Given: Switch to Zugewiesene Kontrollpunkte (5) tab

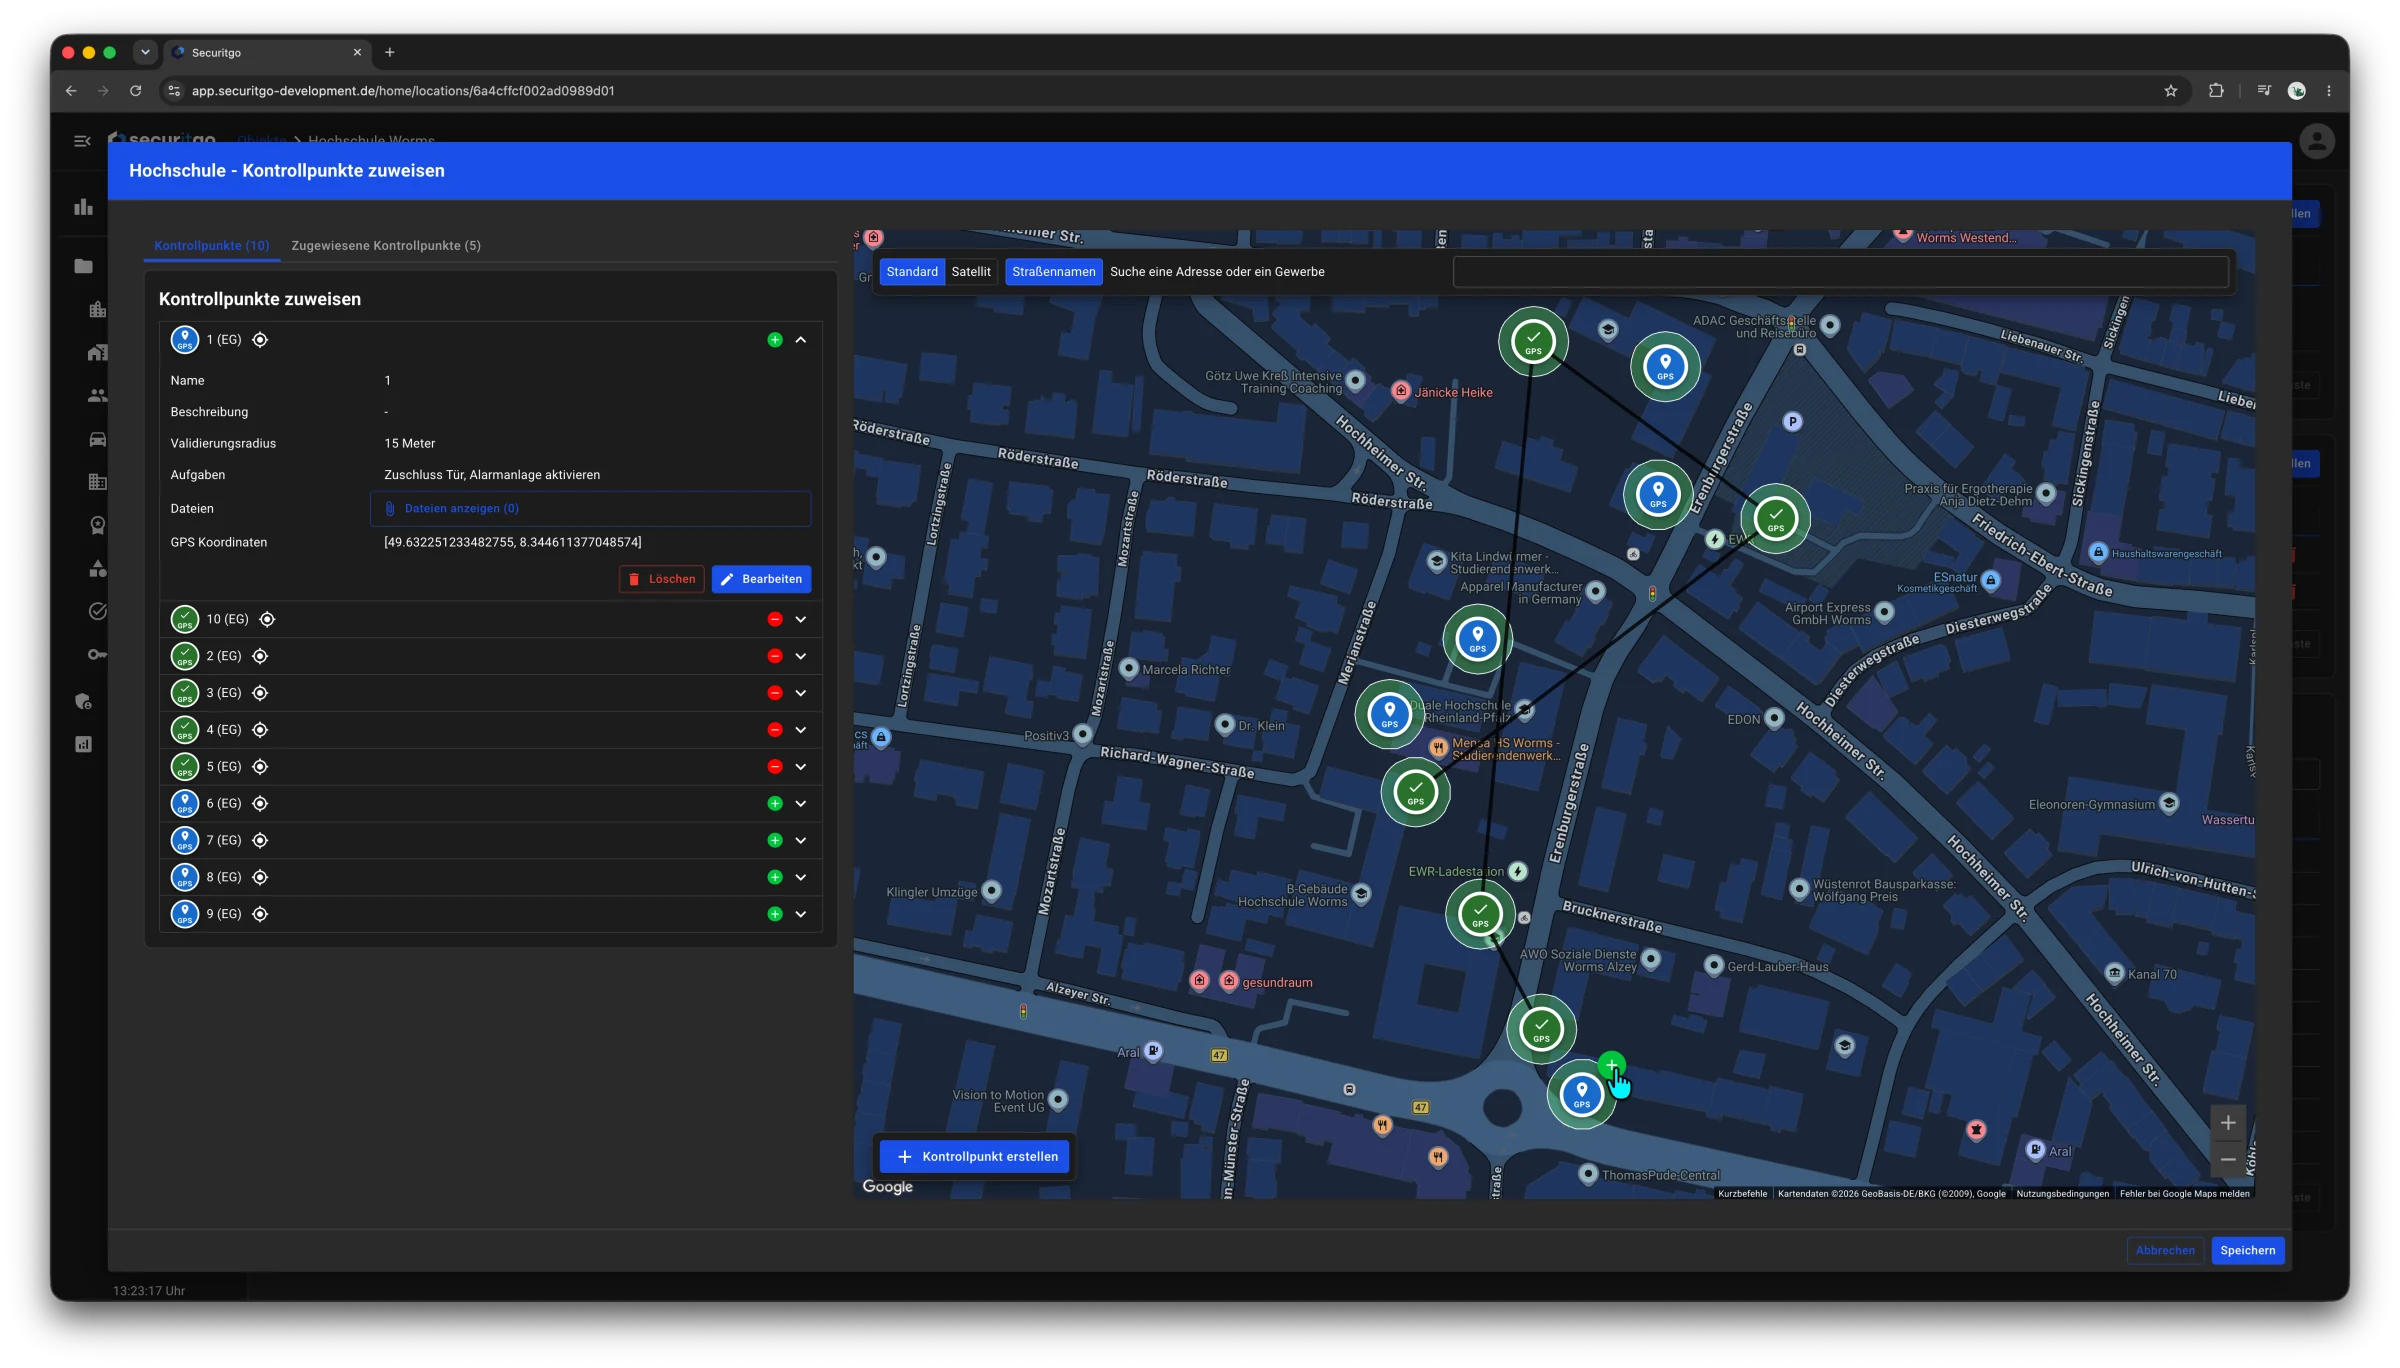Looking at the screenshot, I should (386, 245).
